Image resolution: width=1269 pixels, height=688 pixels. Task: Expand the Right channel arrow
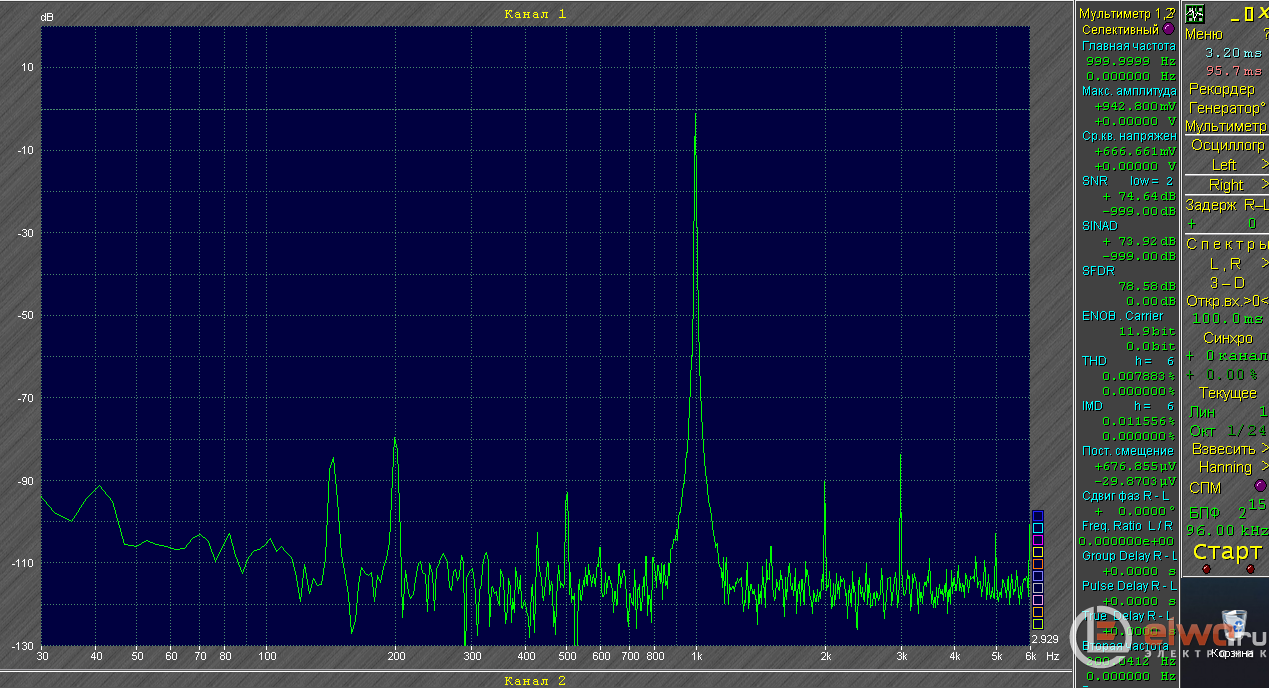click(x=1263, y=185)
